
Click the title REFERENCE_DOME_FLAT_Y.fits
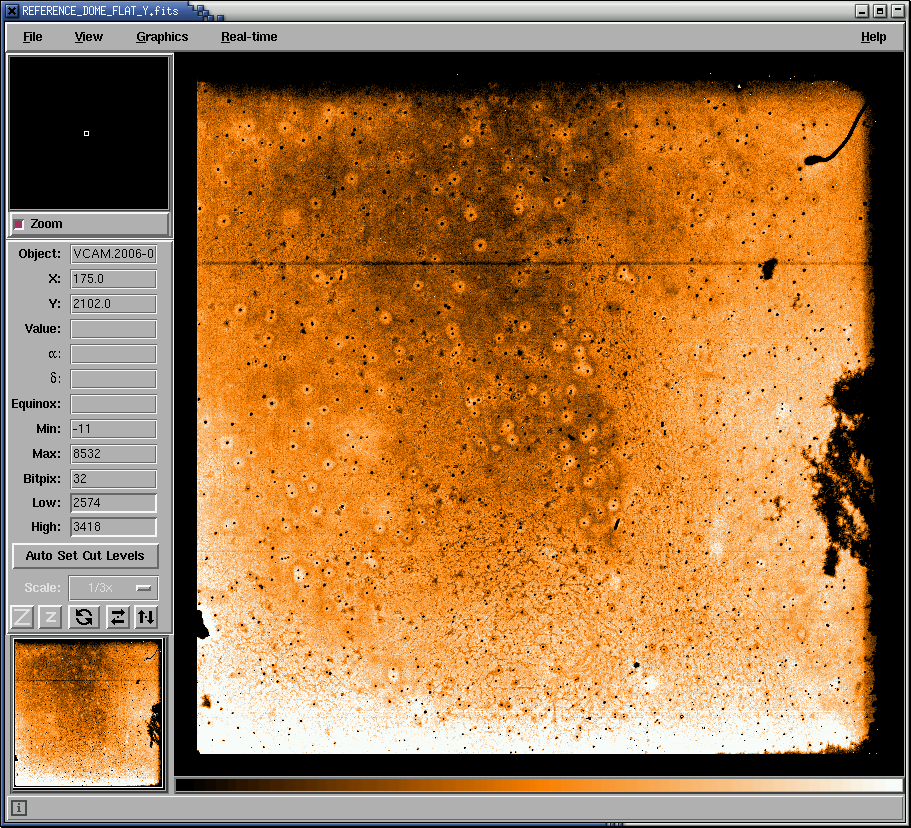pos(100,10)
